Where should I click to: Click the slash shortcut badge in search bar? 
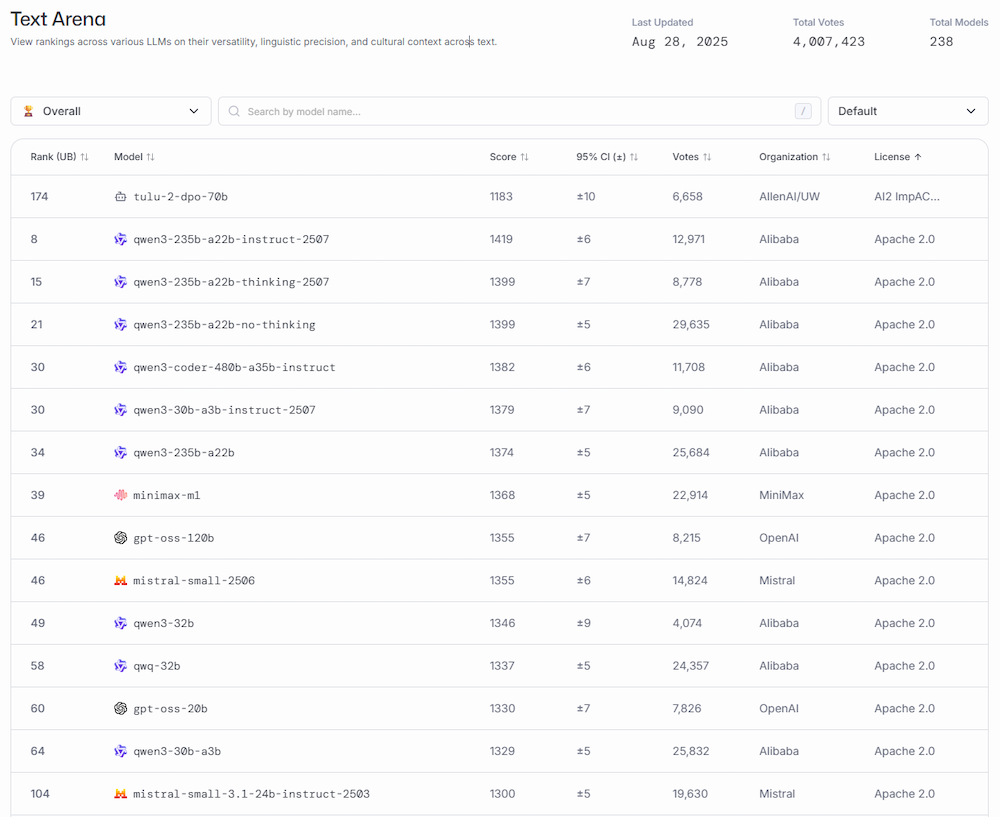click(x=803, y=111)
